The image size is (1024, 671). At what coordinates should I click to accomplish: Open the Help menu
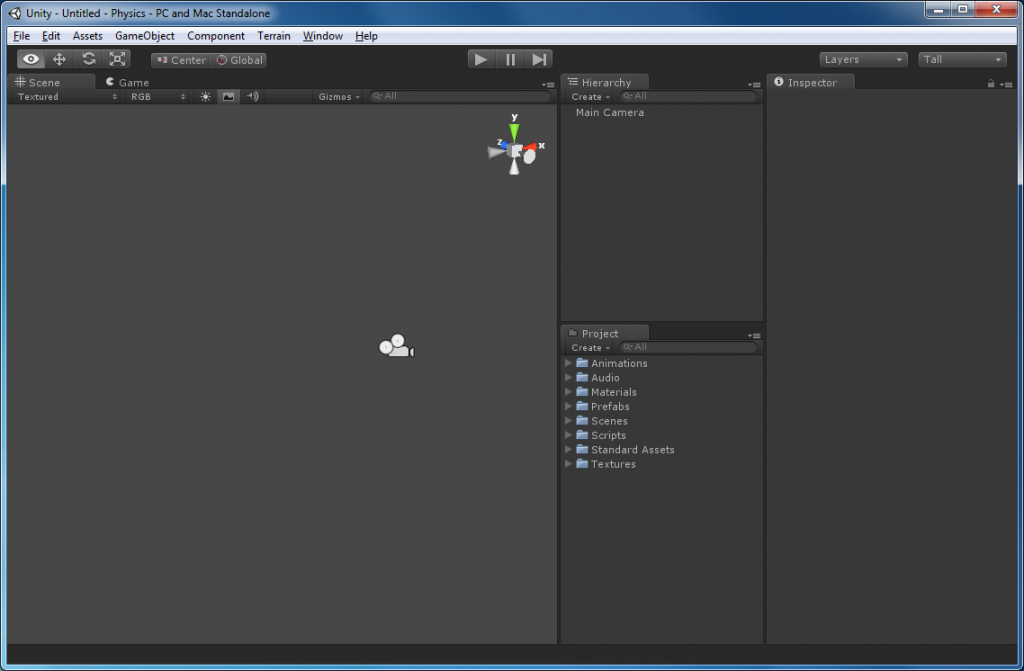[x=366, y=36]
